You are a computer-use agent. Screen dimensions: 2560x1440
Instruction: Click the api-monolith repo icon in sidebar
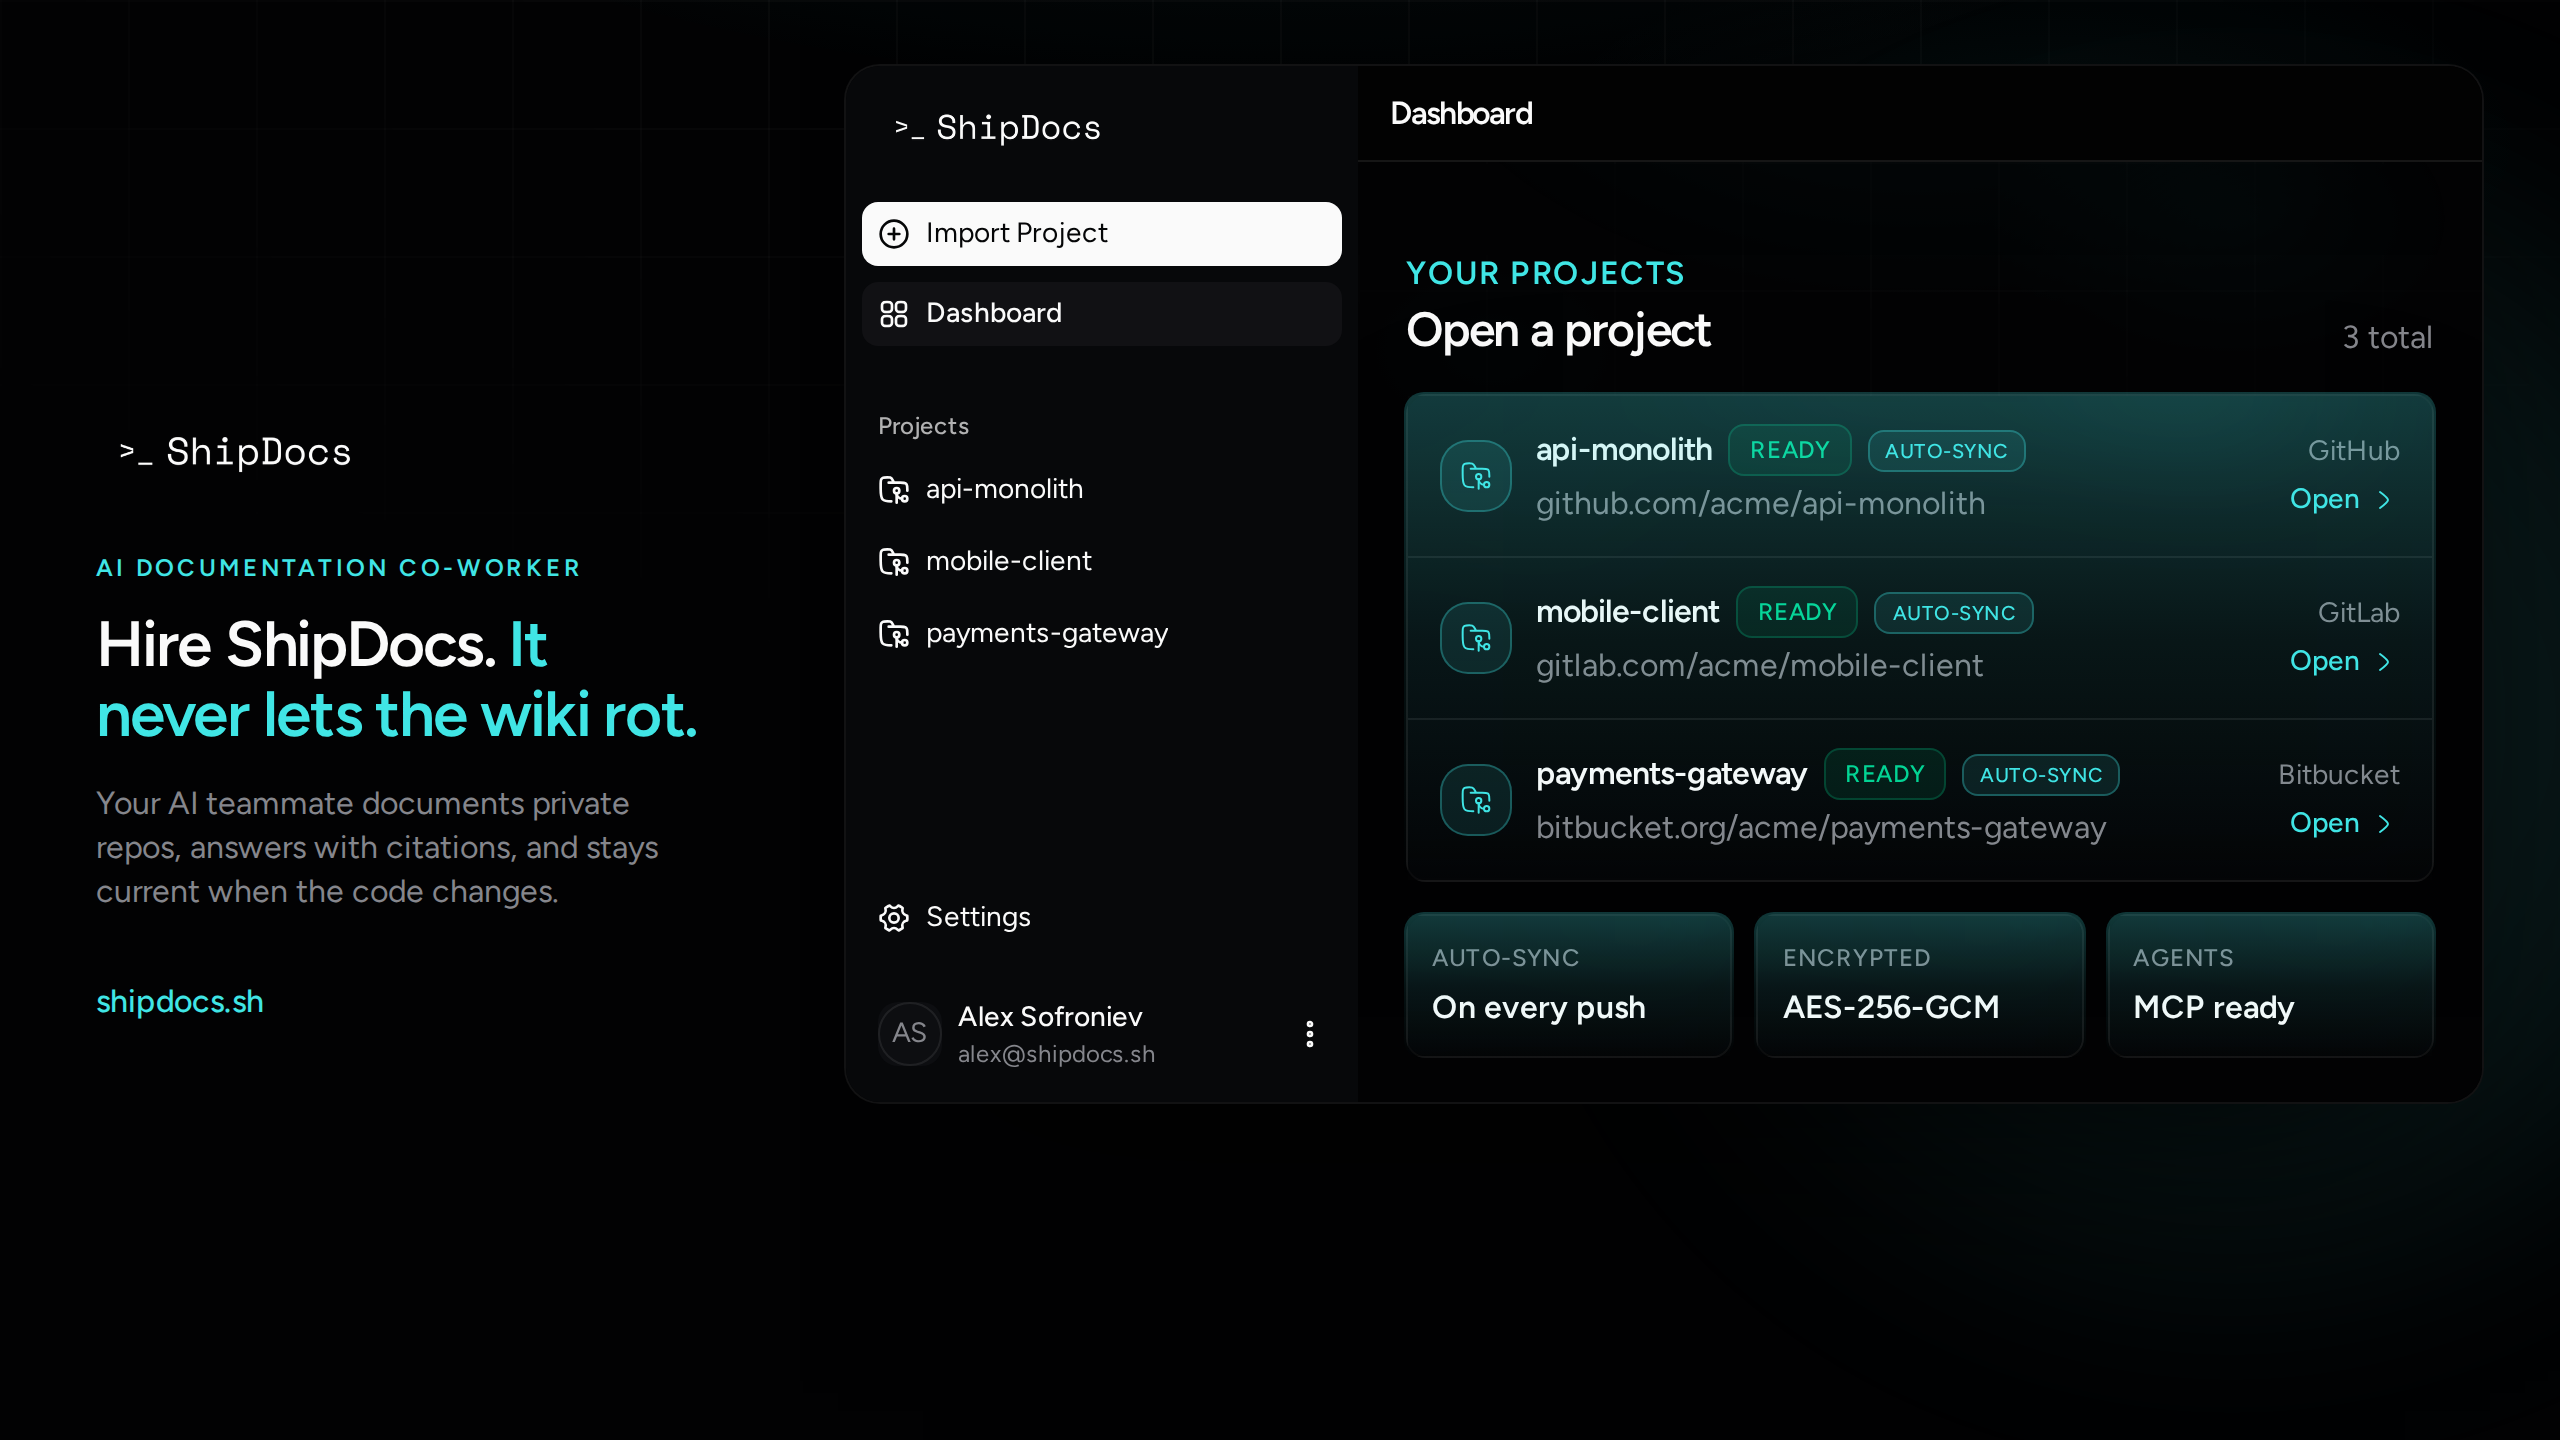[x=893, y=490]
